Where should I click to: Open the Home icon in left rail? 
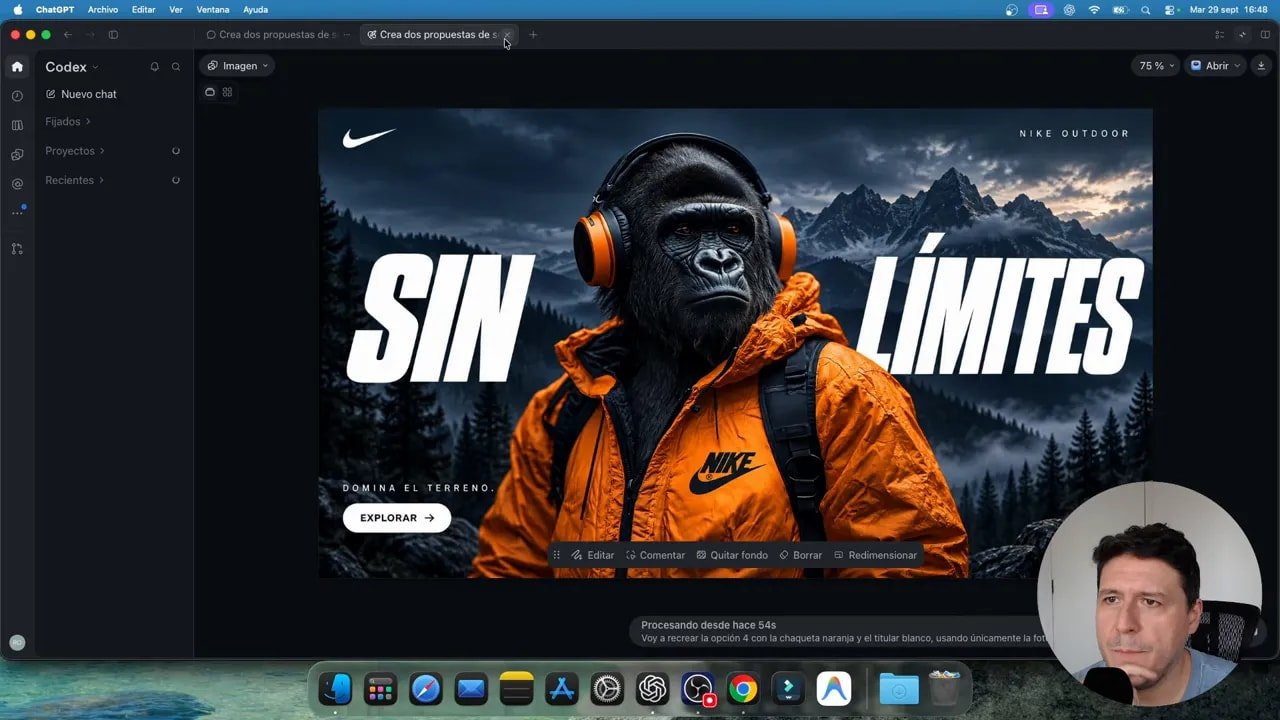pyautogui.click(x=17, y=67)
